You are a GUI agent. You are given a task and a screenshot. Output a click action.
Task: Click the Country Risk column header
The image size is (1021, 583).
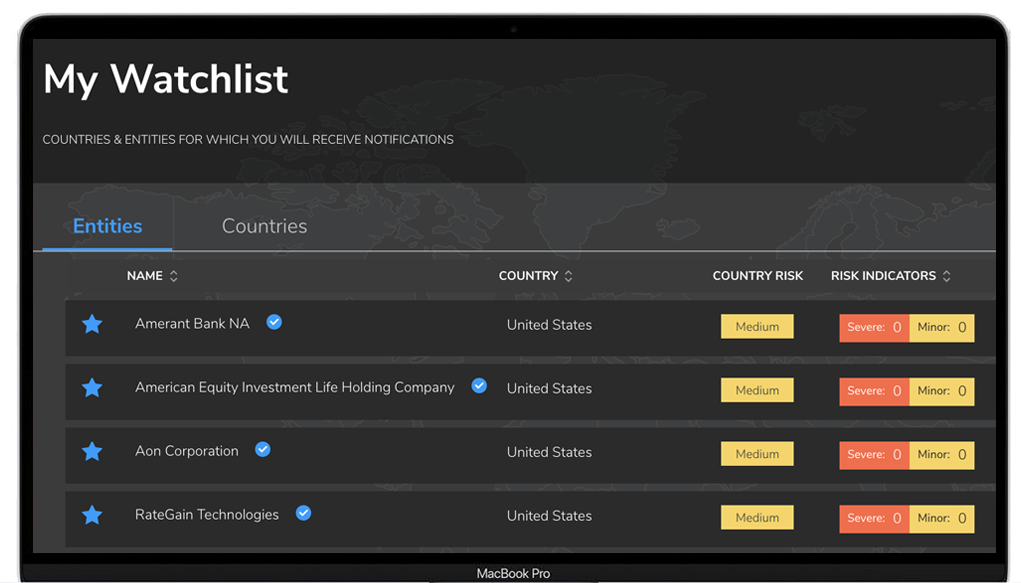tap(757, 276)
